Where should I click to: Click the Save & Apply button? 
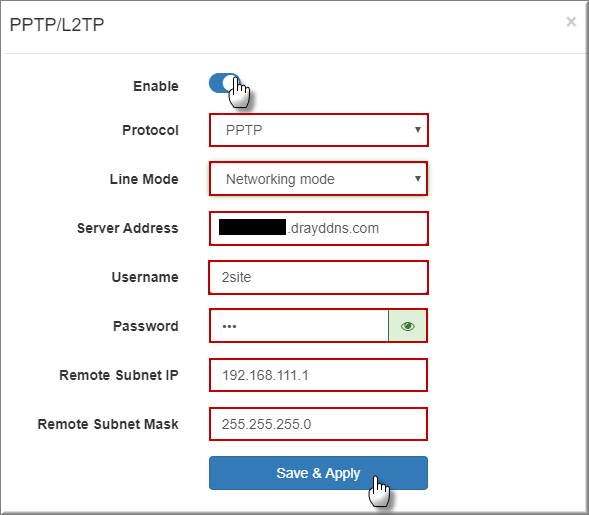pos(319,473)
